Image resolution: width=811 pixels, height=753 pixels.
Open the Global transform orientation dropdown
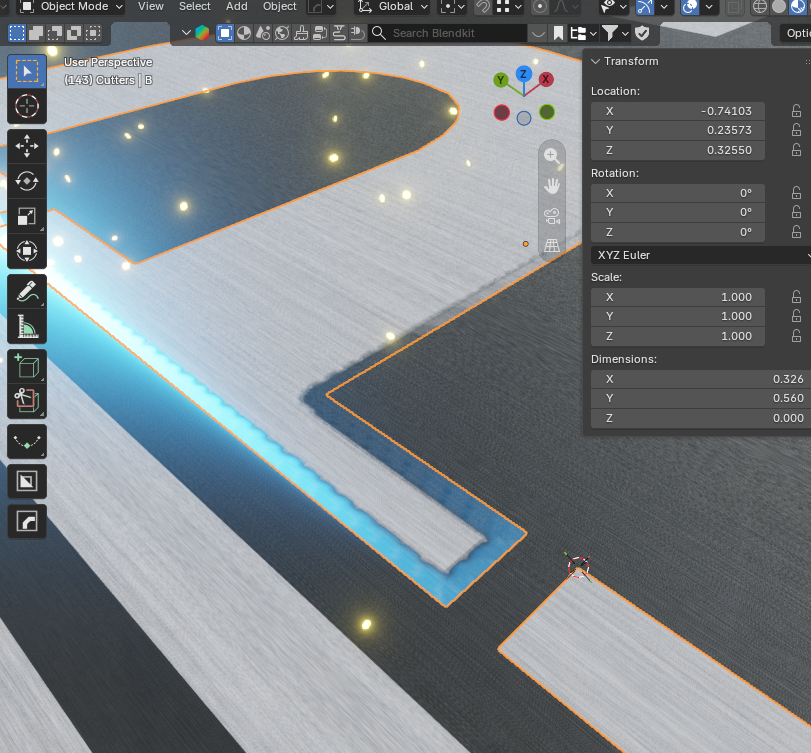click(394, 7)
